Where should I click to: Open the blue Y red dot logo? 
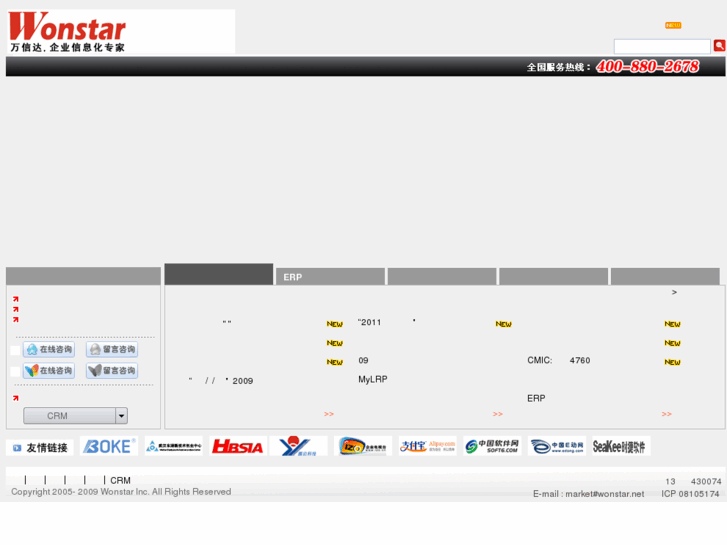298,446
